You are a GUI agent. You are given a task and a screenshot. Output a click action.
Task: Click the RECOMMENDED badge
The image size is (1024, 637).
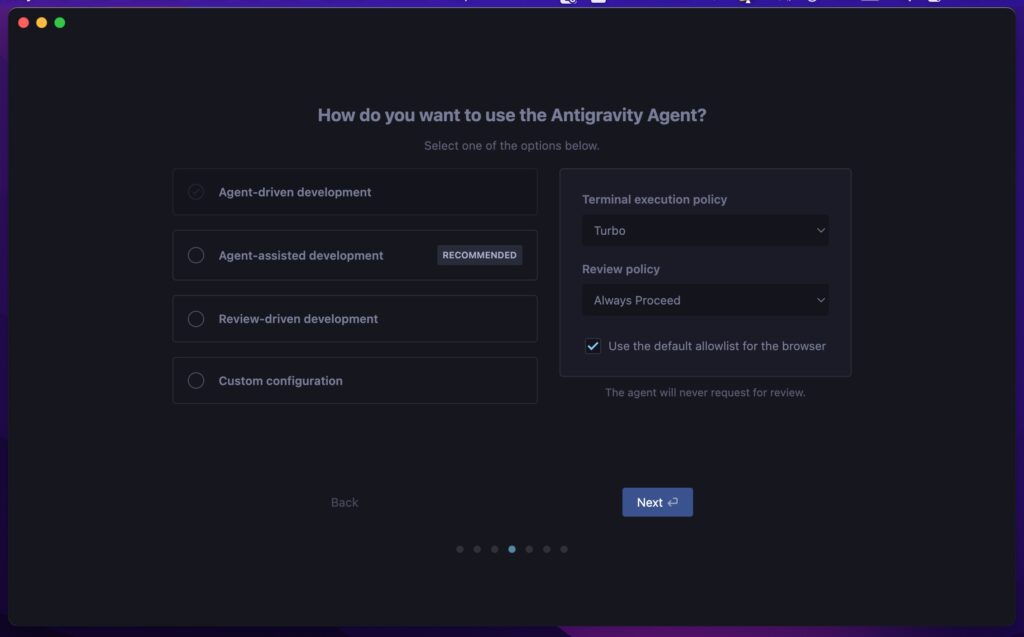click(479, 255)
